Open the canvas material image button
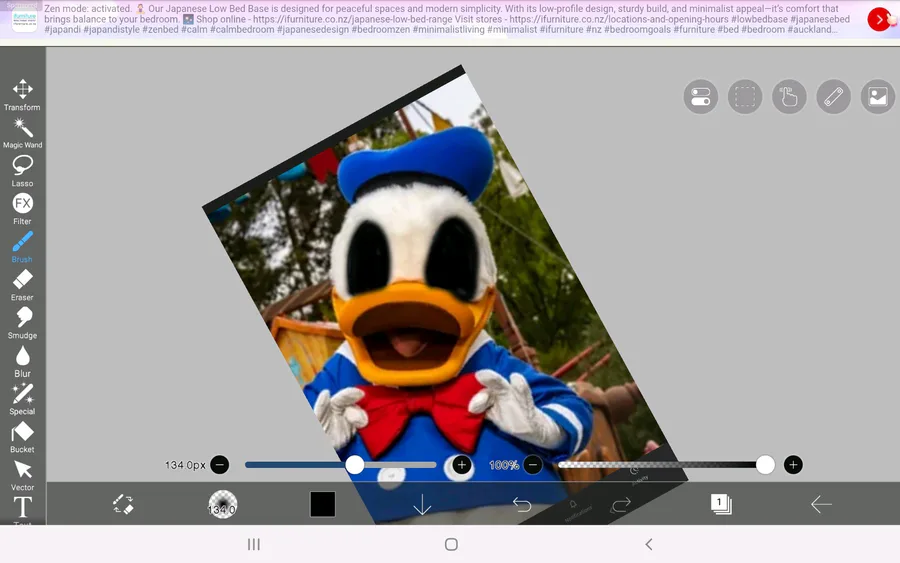 pyautogui.click(x=878, y=96)
